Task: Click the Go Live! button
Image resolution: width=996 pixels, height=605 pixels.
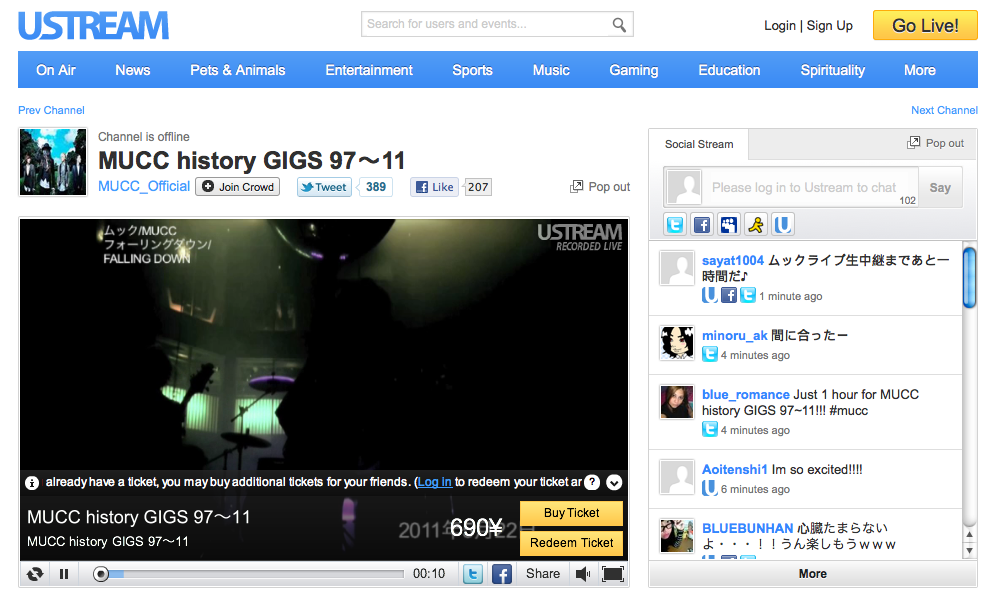Action: [925, 25]
